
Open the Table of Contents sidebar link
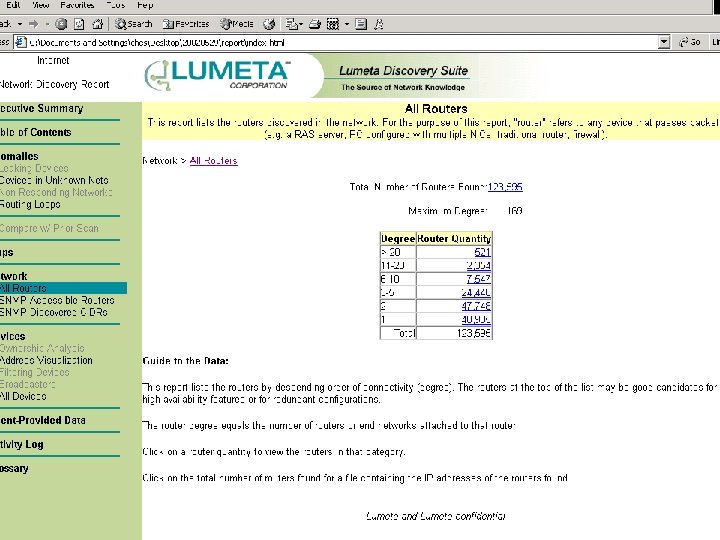[36, 132]
